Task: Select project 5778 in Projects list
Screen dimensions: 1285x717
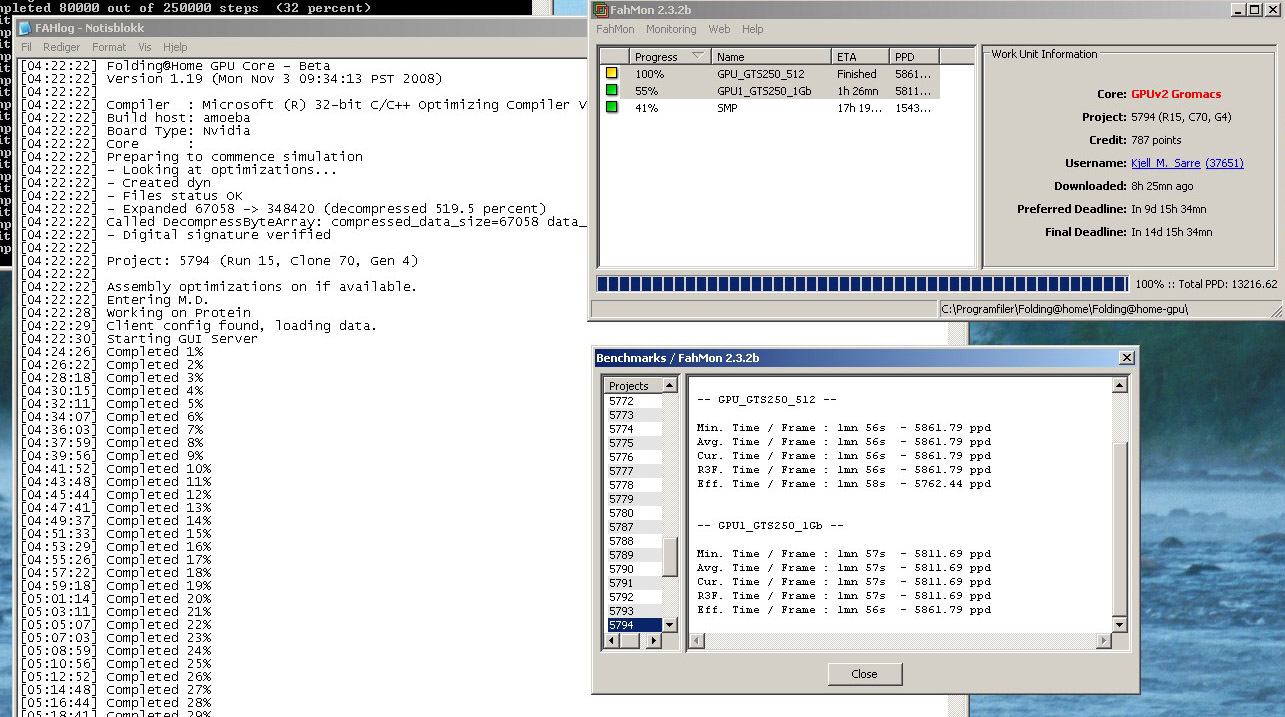Action: (x=632, y=485)
